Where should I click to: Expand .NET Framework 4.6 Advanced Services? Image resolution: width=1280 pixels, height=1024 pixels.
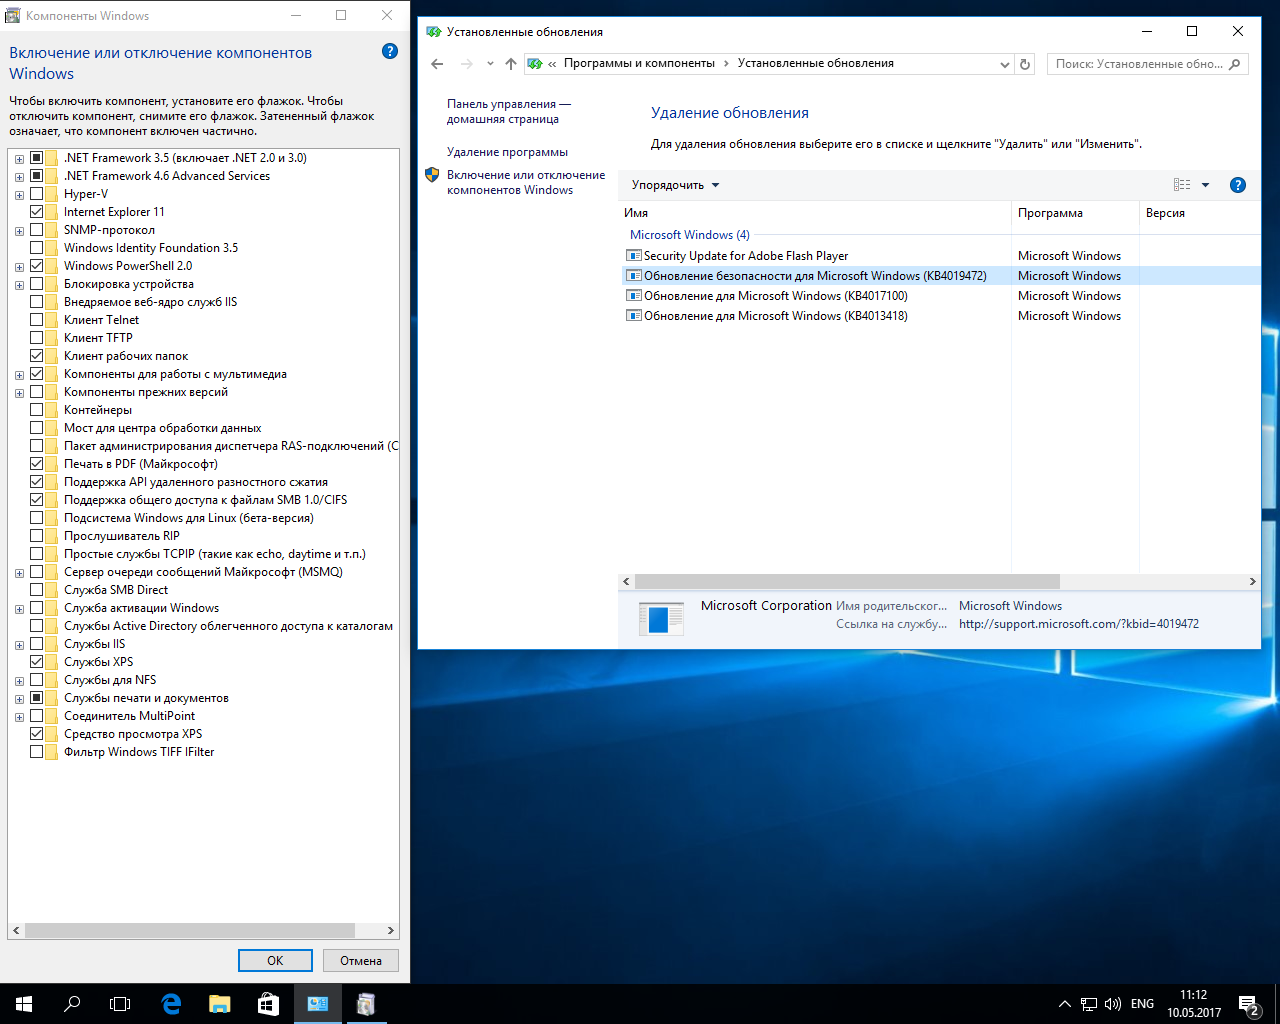click(x=19, y=177)
